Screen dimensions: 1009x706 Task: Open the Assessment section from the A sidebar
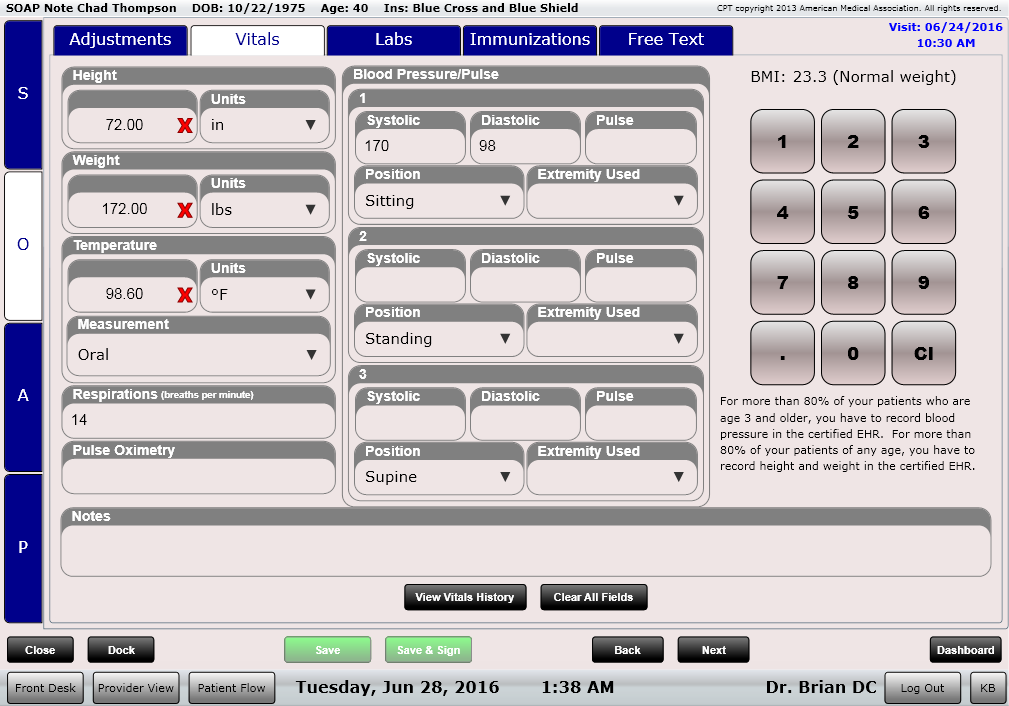tap(22, 396)
